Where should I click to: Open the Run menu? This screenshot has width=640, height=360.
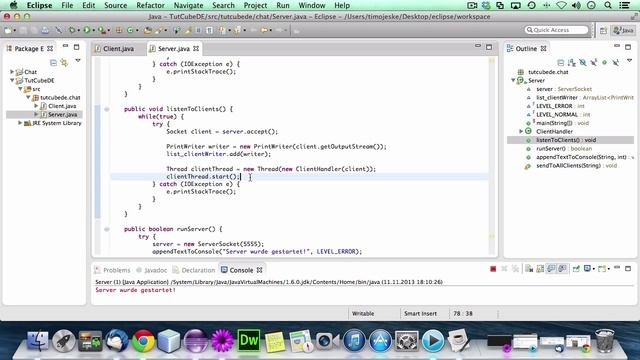coord(282,5)
